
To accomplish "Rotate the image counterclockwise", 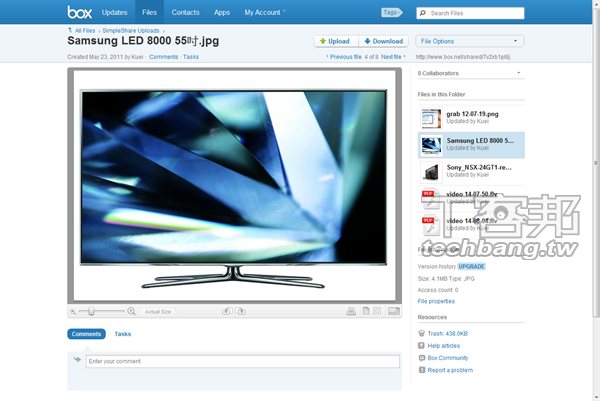I will click(227, 311).
